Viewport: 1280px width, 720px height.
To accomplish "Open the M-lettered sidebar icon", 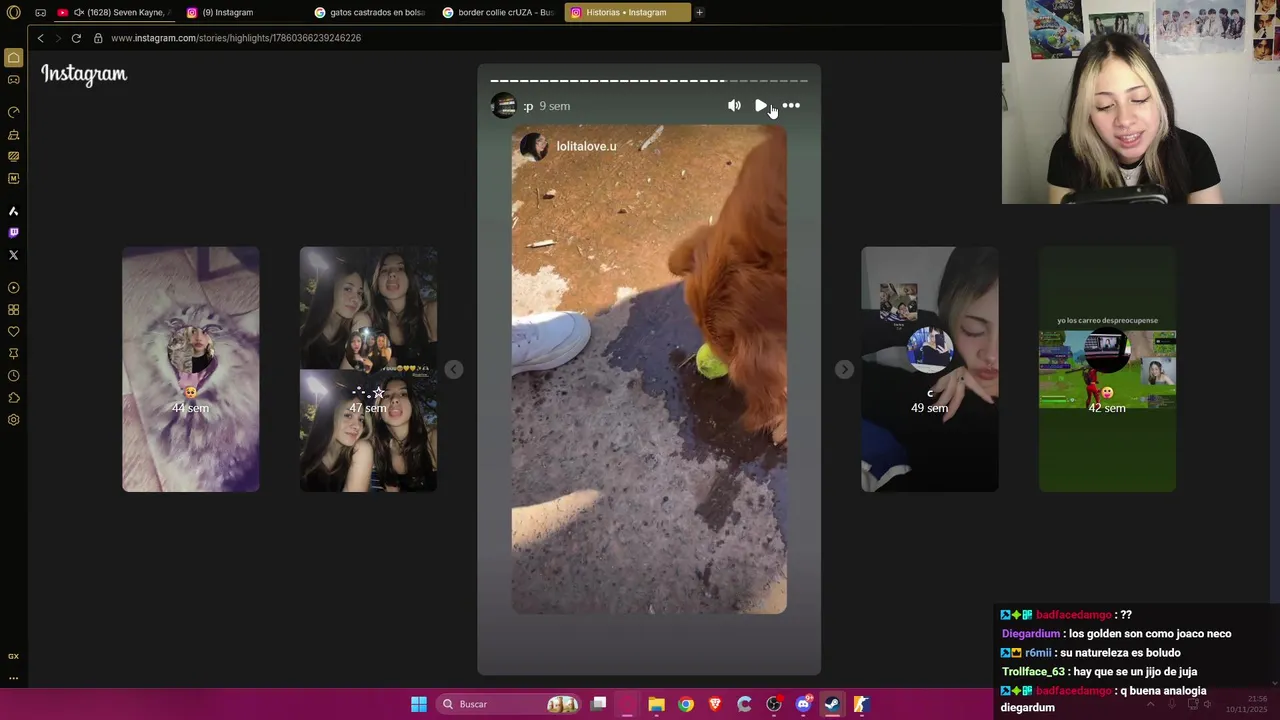I will tap(13, 178).
